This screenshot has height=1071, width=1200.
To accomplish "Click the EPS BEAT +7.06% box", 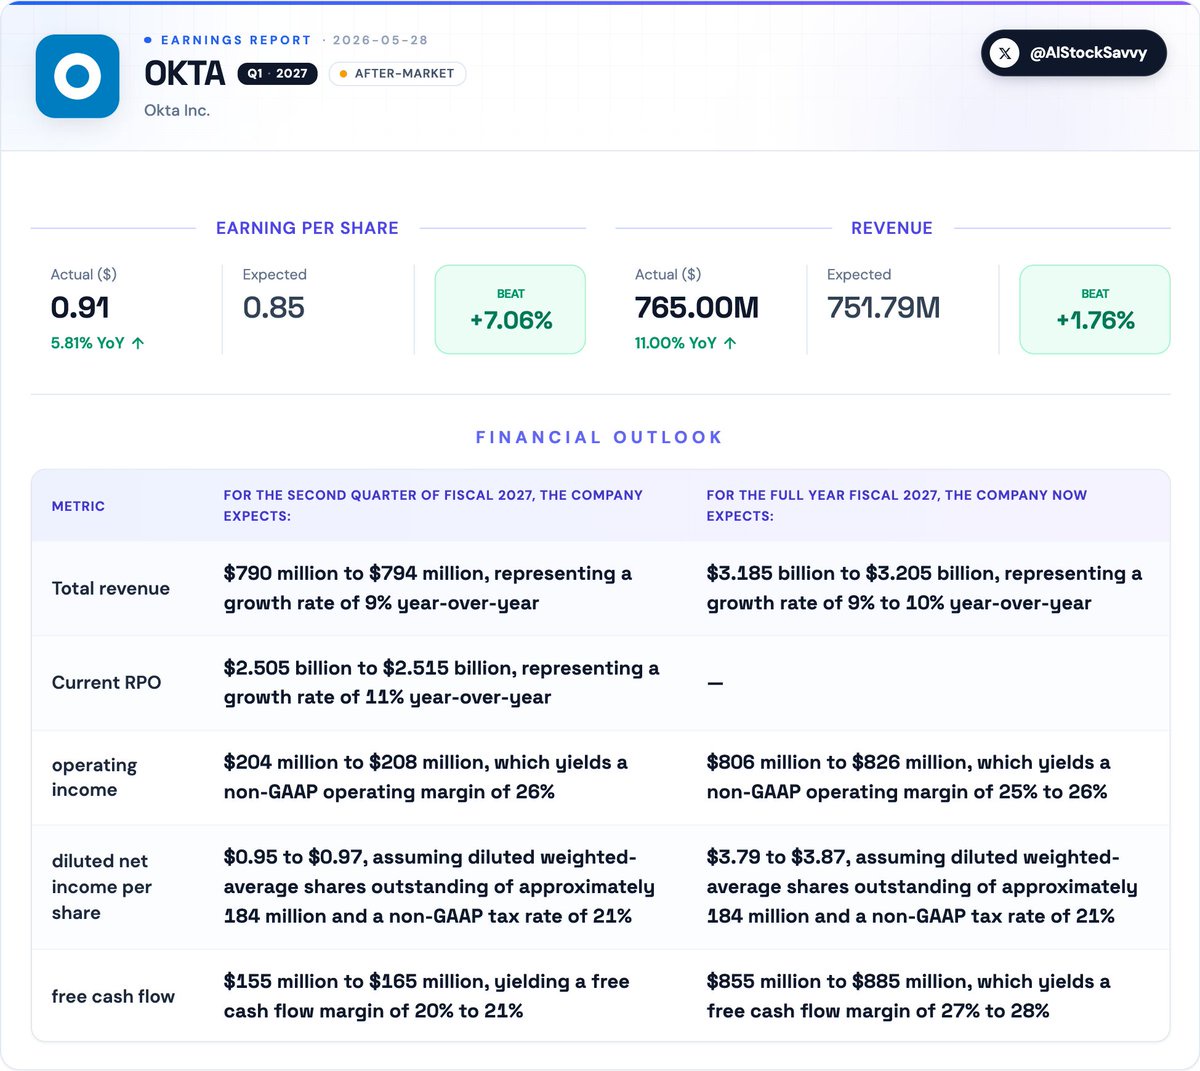I will [510, 309].
